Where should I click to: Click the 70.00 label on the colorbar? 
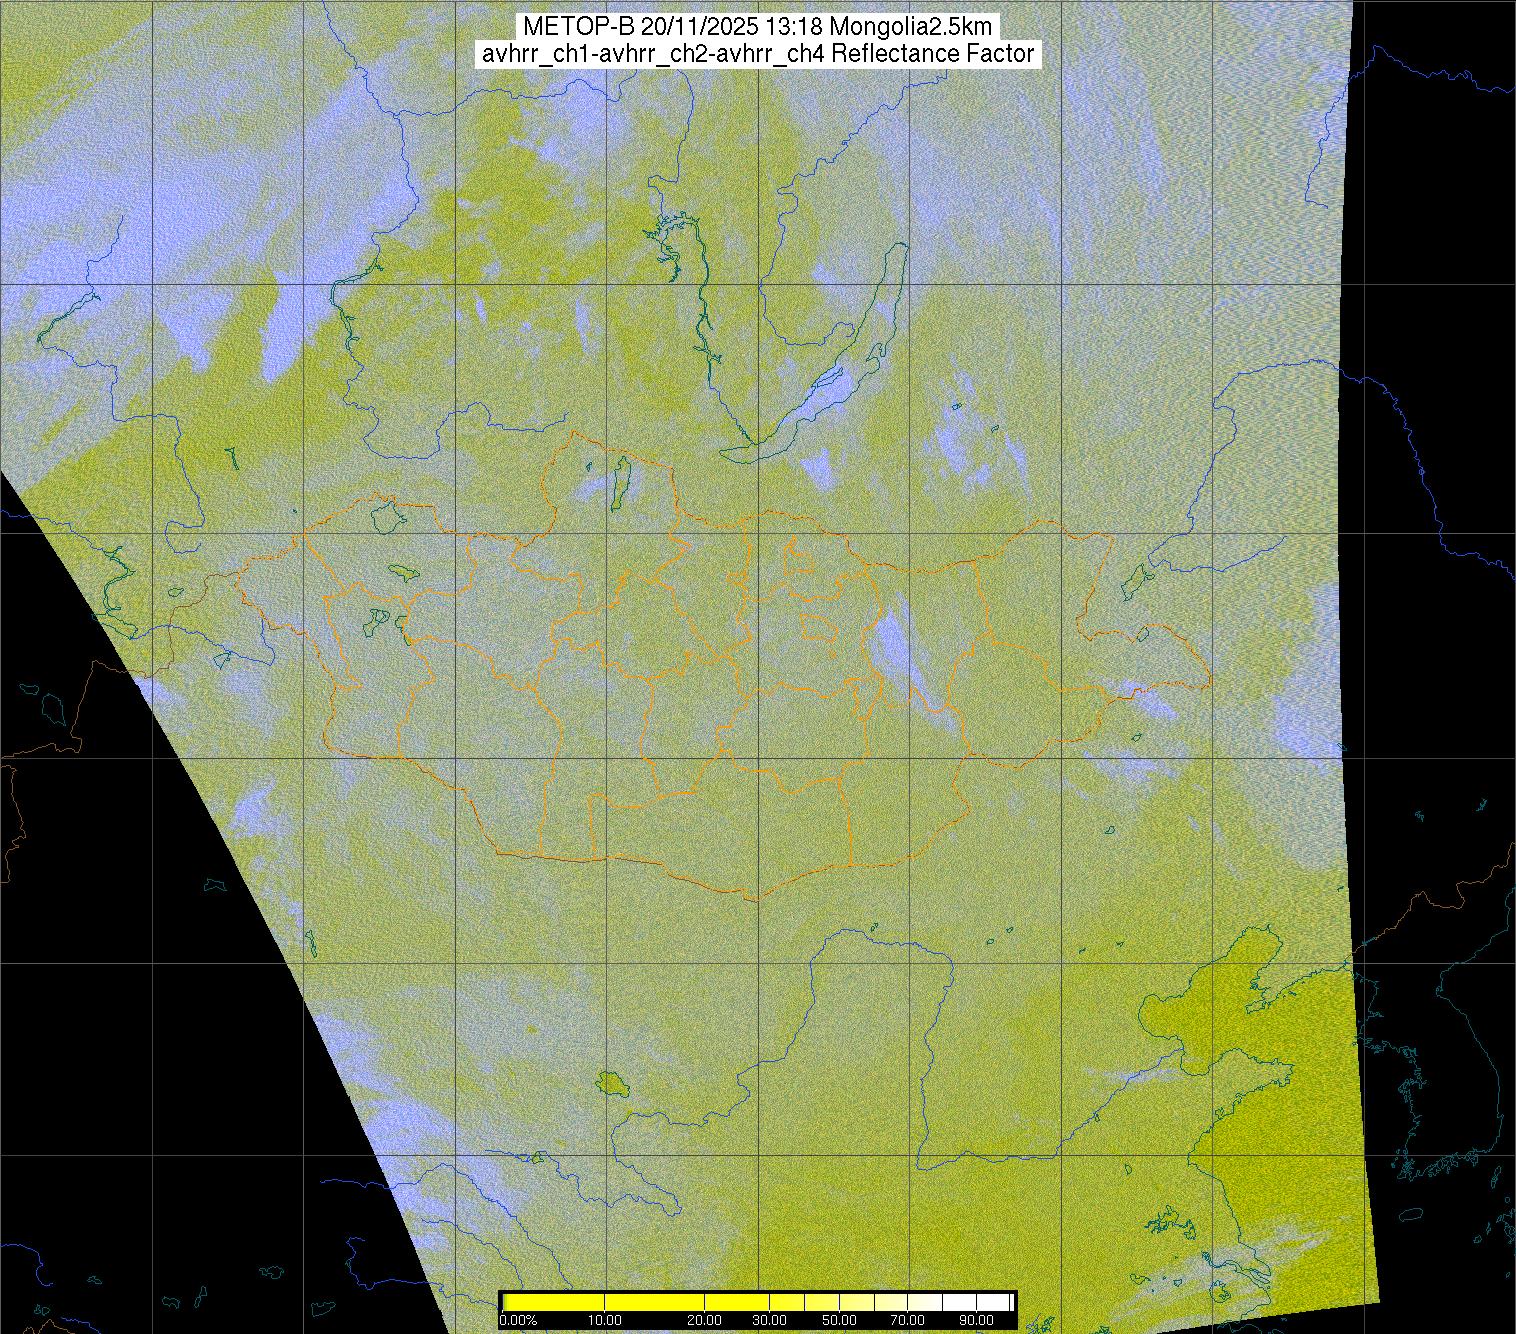click(910, 1320)
